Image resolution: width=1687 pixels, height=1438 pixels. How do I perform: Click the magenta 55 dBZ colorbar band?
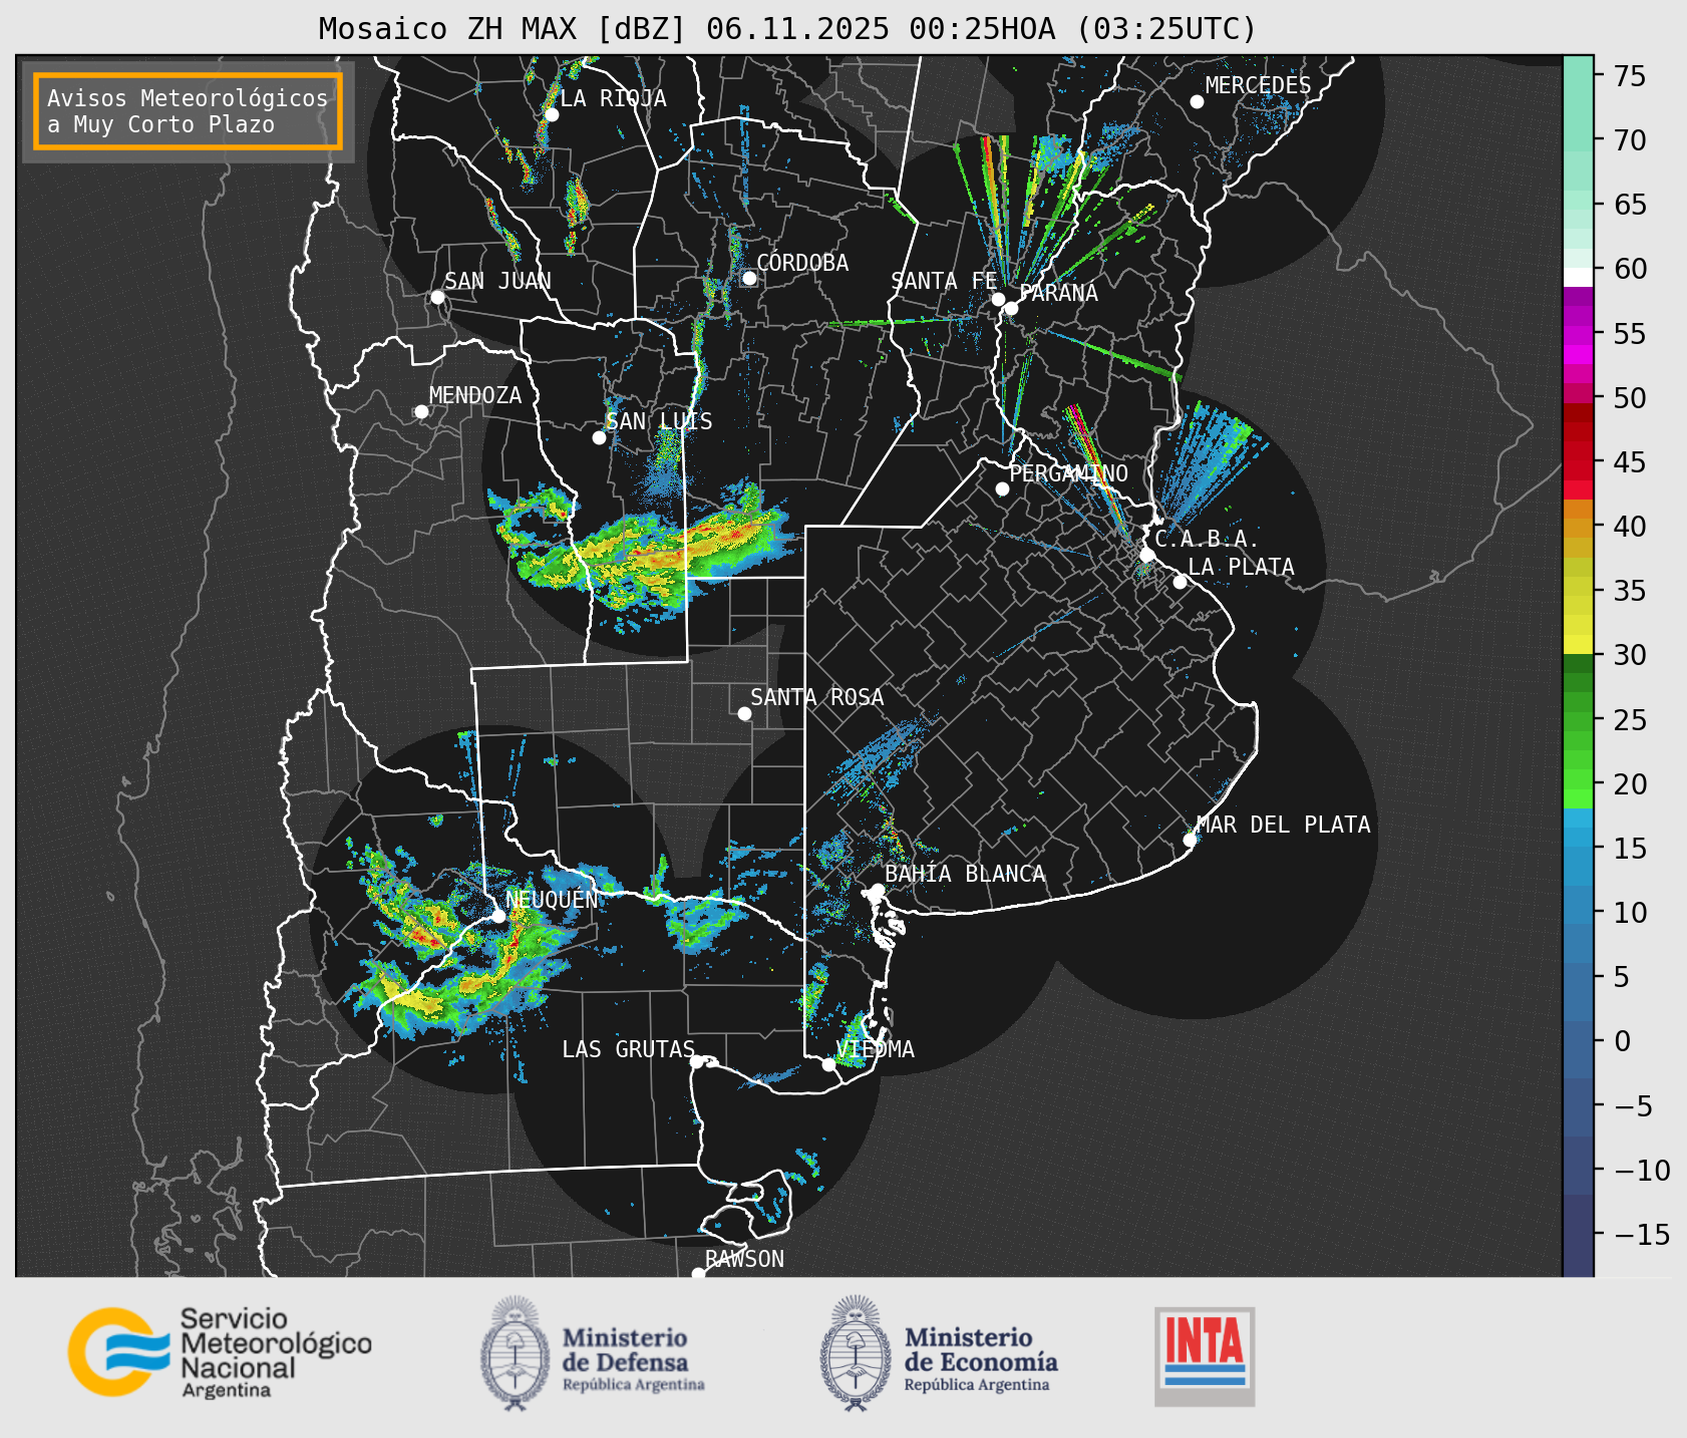tap(1577, 335)
